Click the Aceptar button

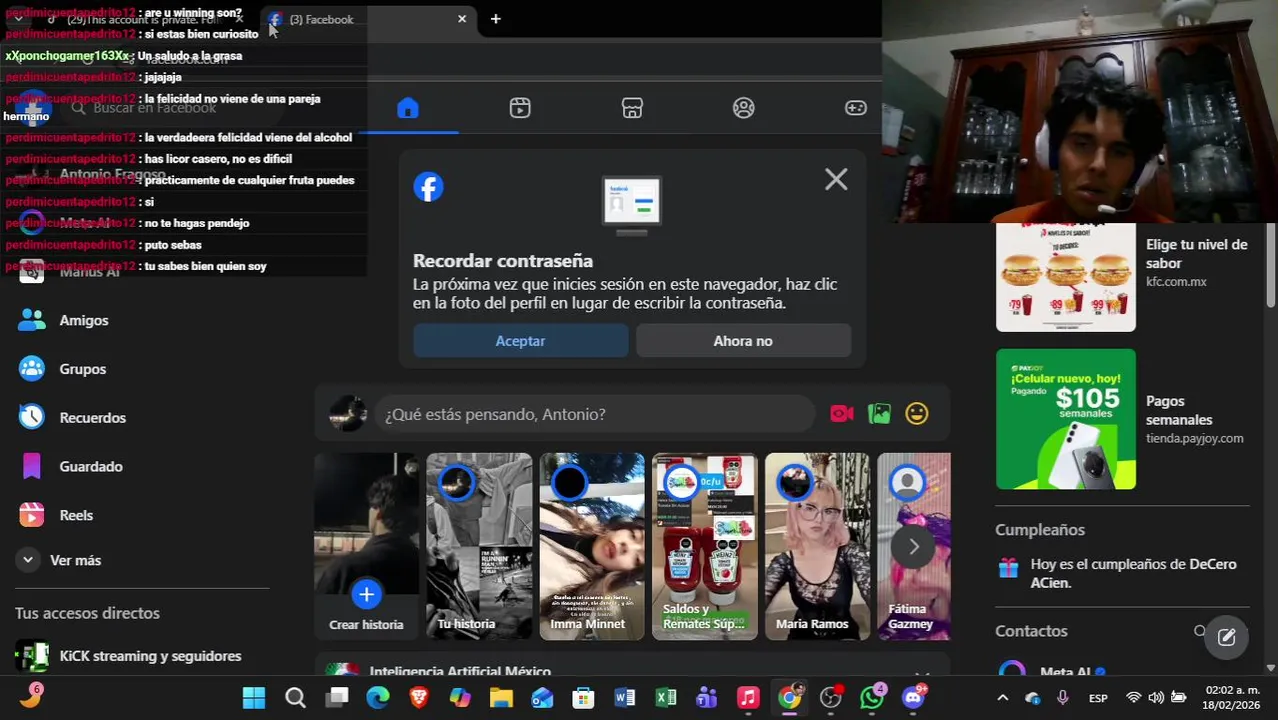(x=520, y=341)
